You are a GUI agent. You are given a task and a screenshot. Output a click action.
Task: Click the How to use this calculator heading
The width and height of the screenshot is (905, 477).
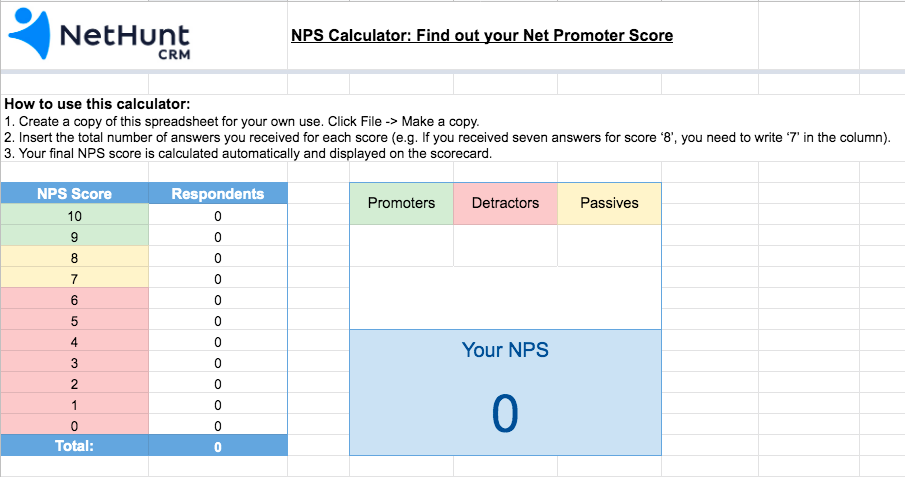(x=97, y=104)
